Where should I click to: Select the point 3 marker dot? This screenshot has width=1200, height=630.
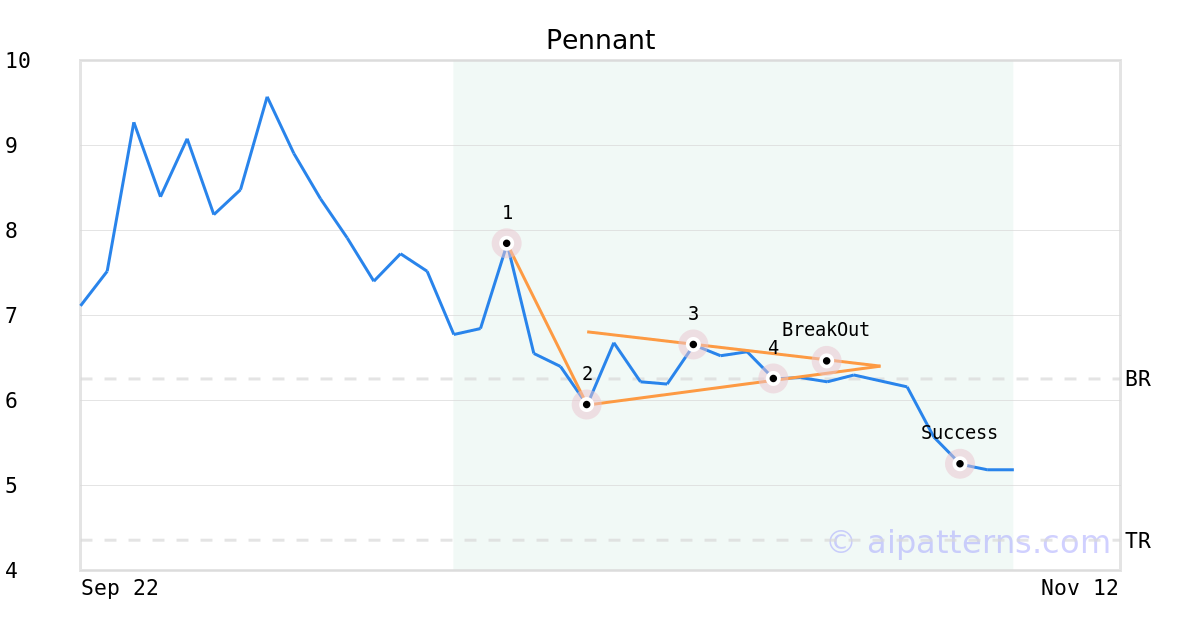tap(693, 344)
